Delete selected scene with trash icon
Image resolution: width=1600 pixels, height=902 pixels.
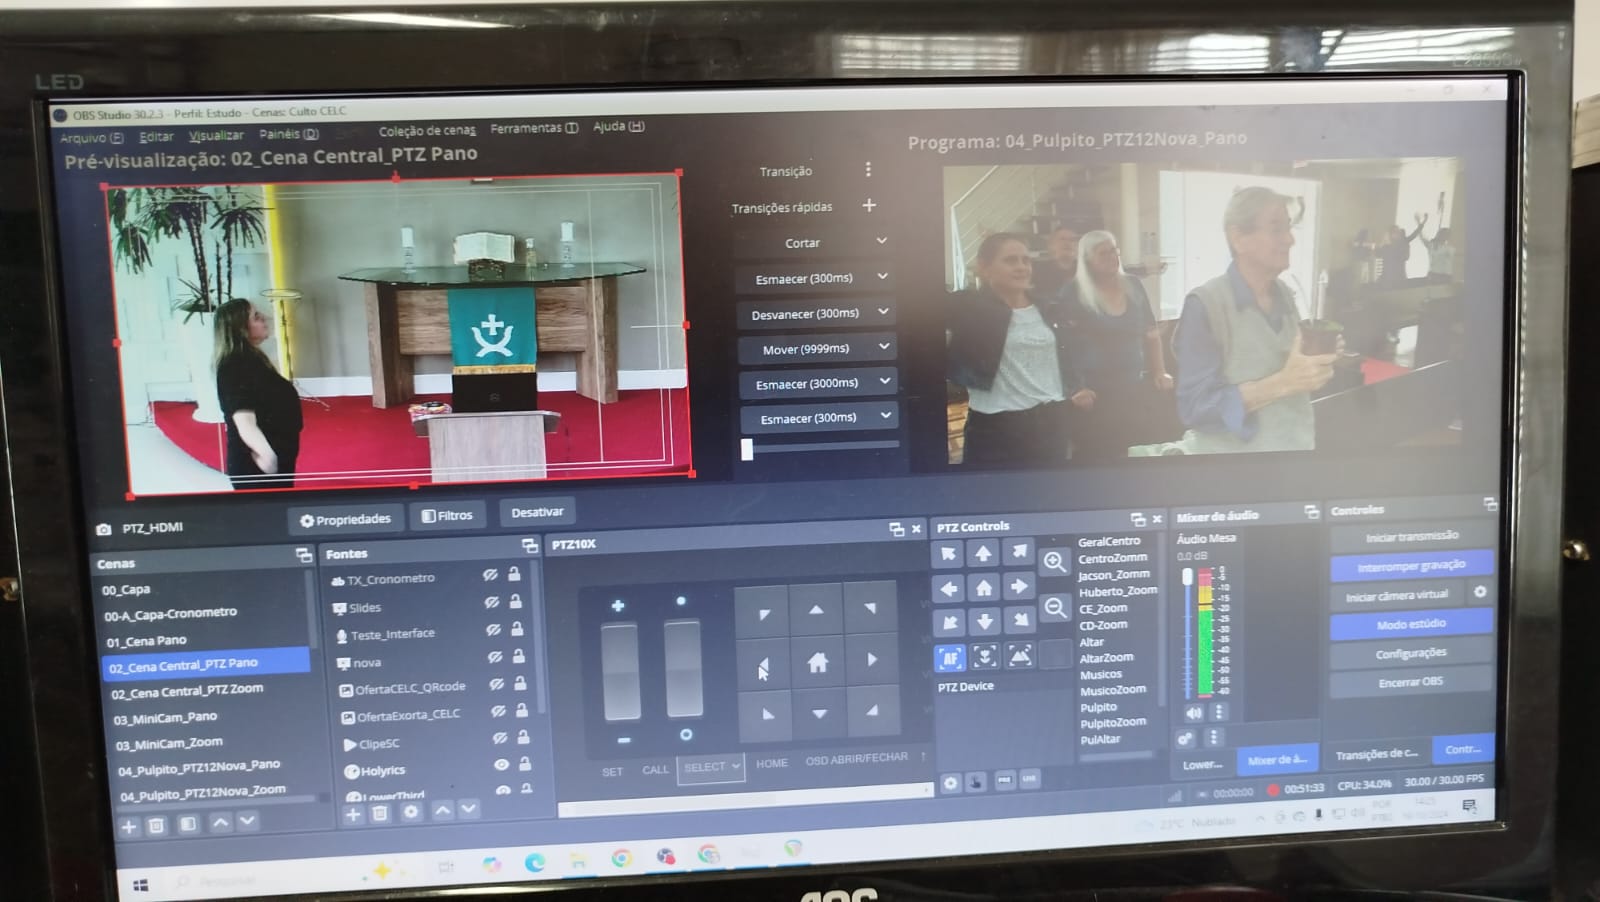[x=156, y=826]
